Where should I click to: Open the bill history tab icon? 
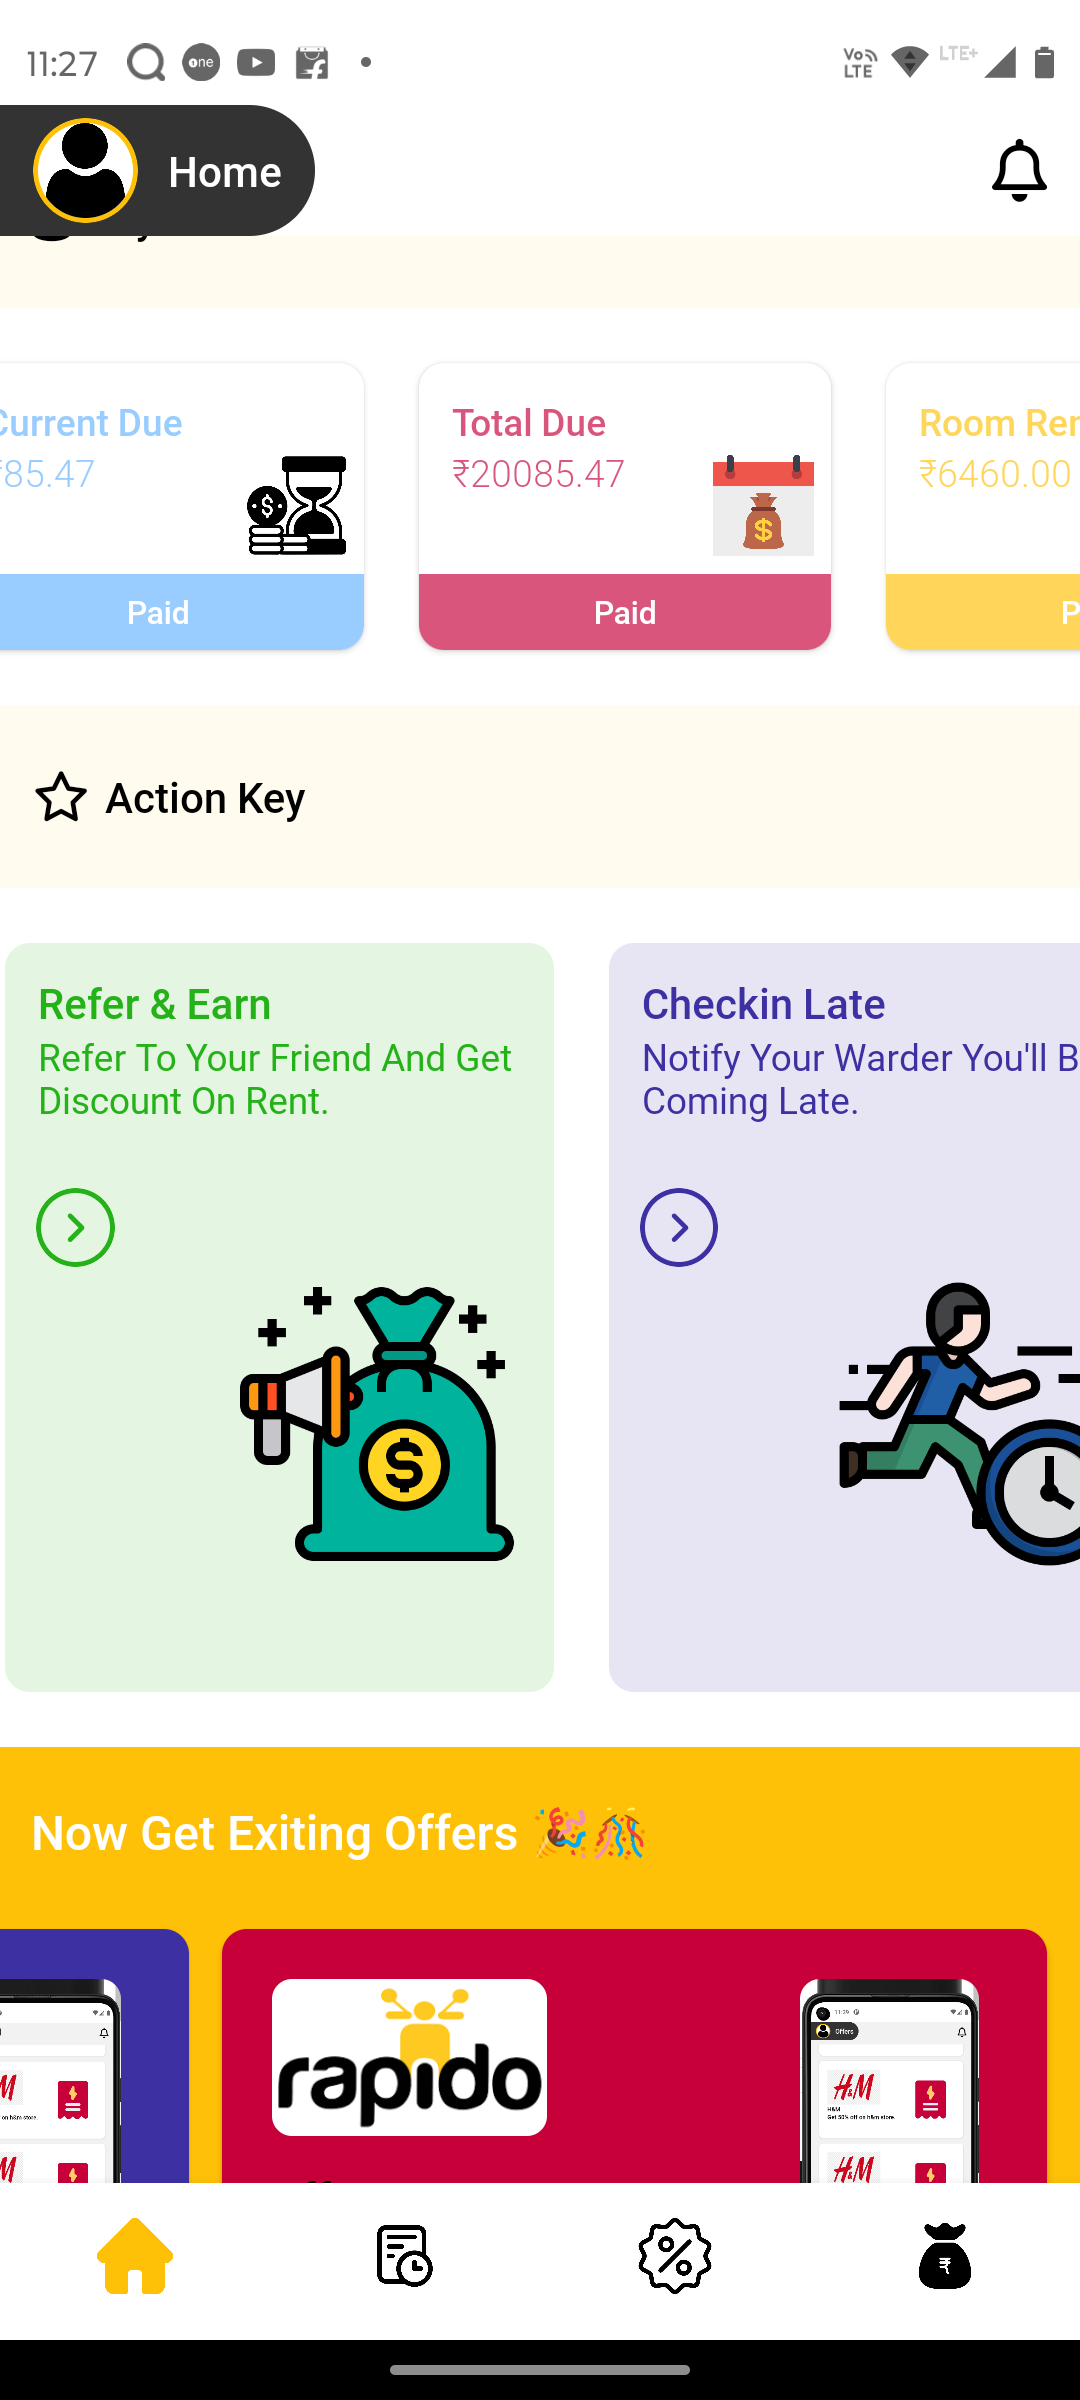[405, 2256]
